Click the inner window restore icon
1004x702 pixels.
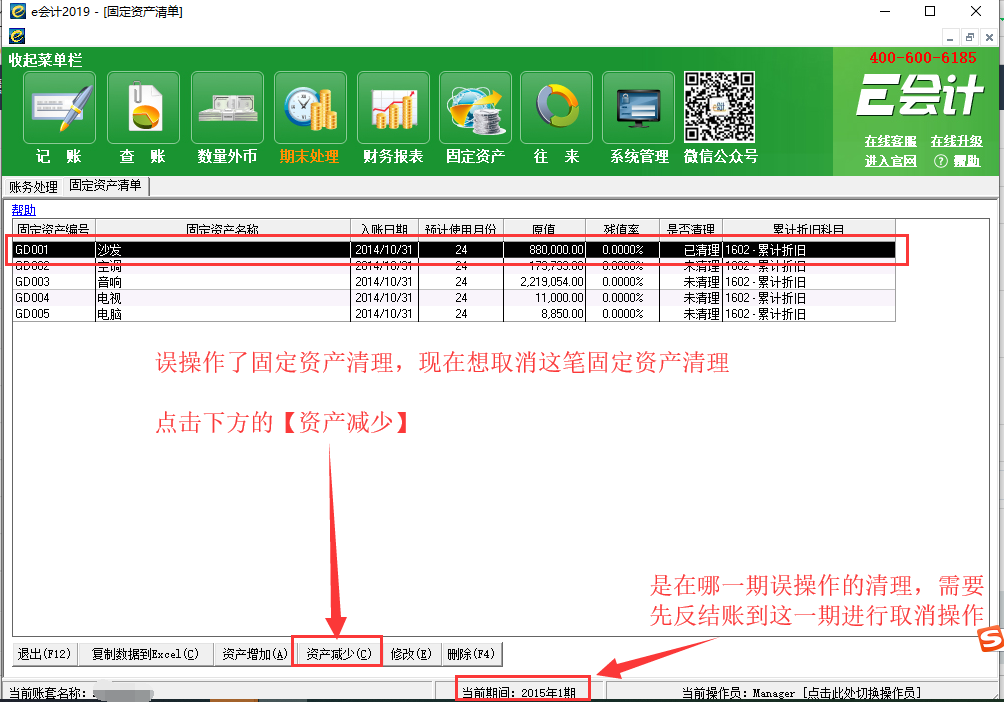(969, 37)
